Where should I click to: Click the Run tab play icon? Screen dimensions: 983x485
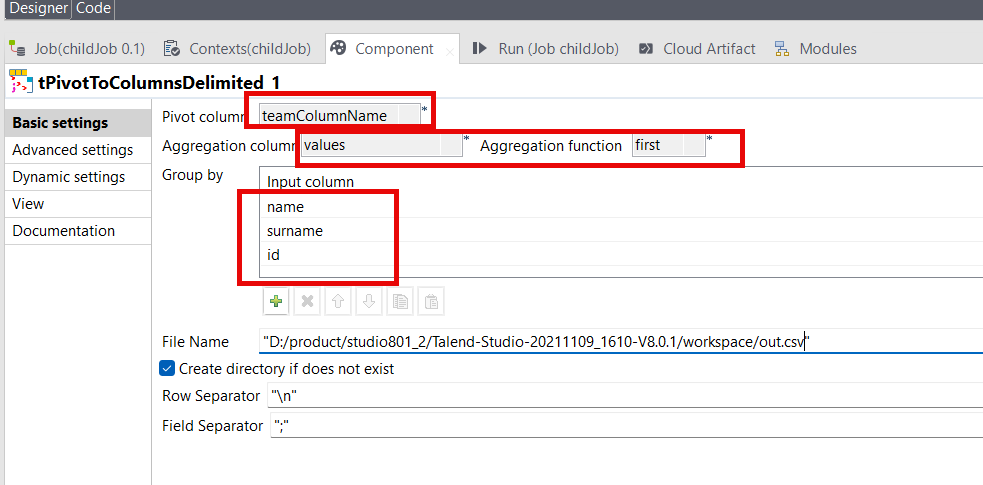(480, 48)
